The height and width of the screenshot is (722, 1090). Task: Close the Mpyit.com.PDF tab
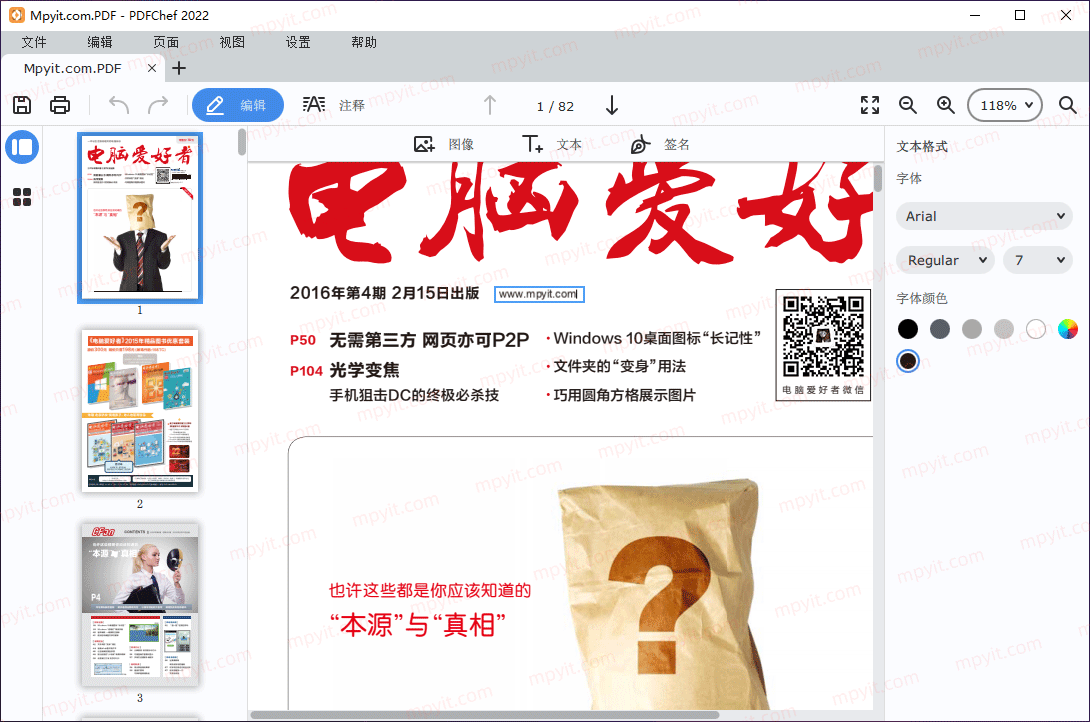(x=152, y=68)
